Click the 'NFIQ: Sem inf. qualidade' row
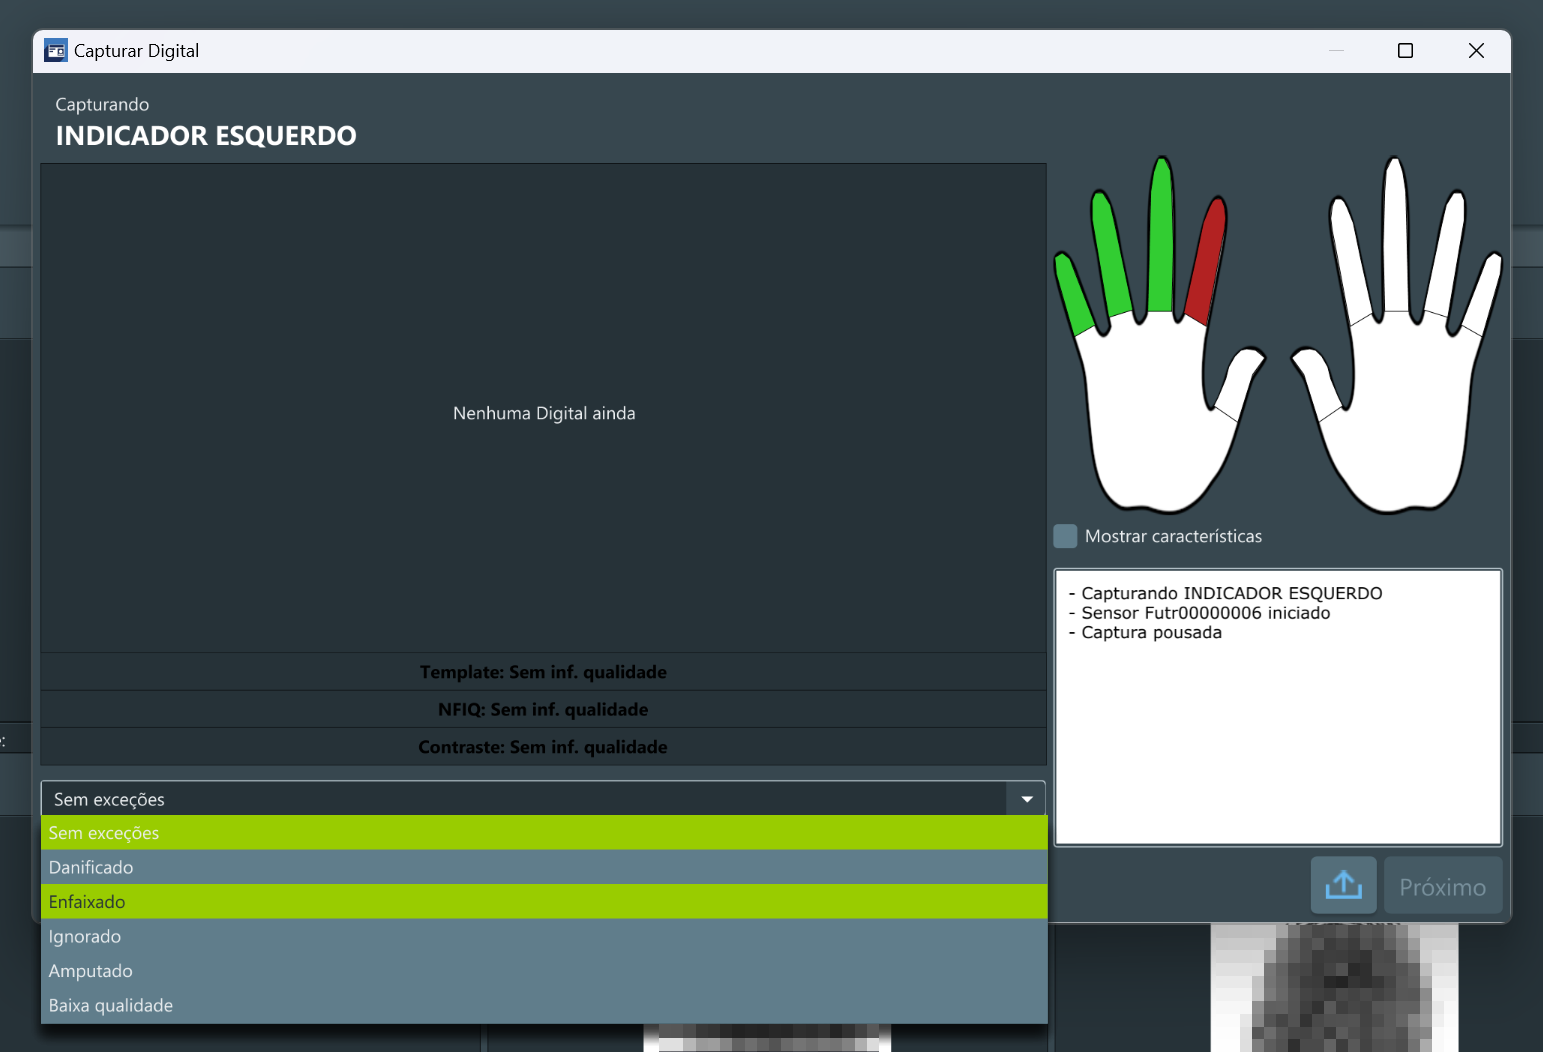The height and width of the screenshot is (1052, 1543). tap(544, 709)
